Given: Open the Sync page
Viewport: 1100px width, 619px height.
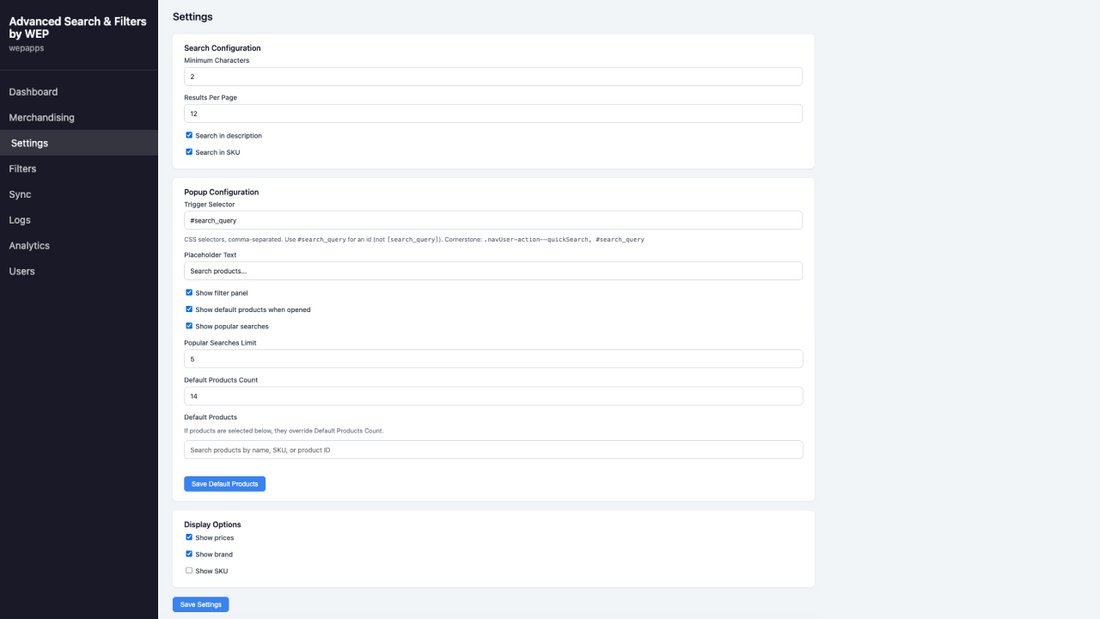Looking at the screenshot, I should tap(20, 194).
